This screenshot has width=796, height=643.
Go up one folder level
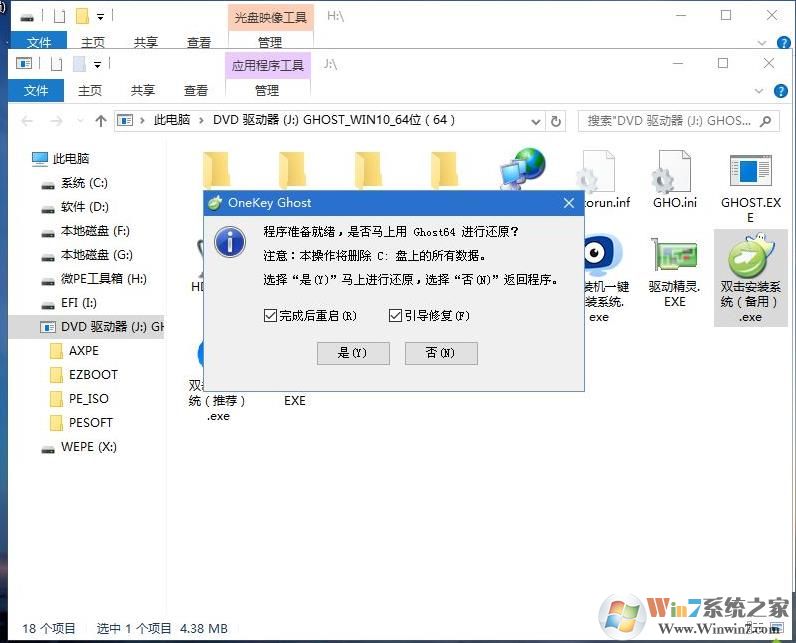point(101,121)
